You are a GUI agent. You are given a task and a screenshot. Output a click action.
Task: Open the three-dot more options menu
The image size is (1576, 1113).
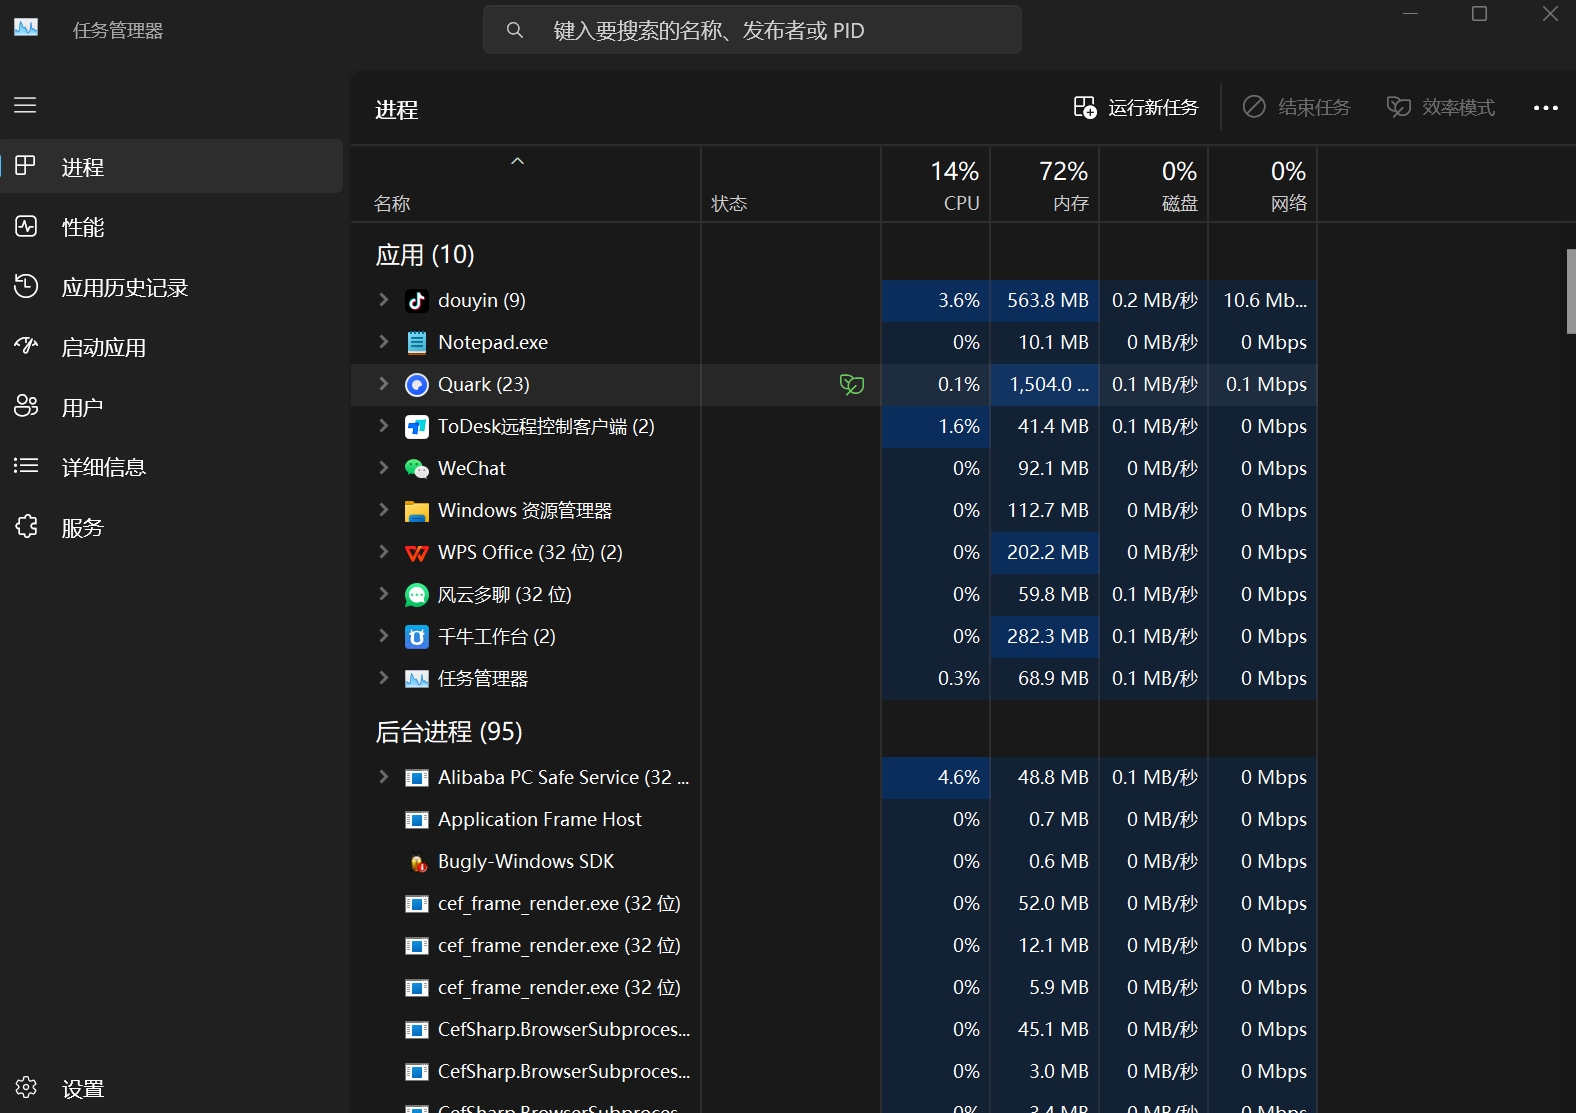(1545, 108)
